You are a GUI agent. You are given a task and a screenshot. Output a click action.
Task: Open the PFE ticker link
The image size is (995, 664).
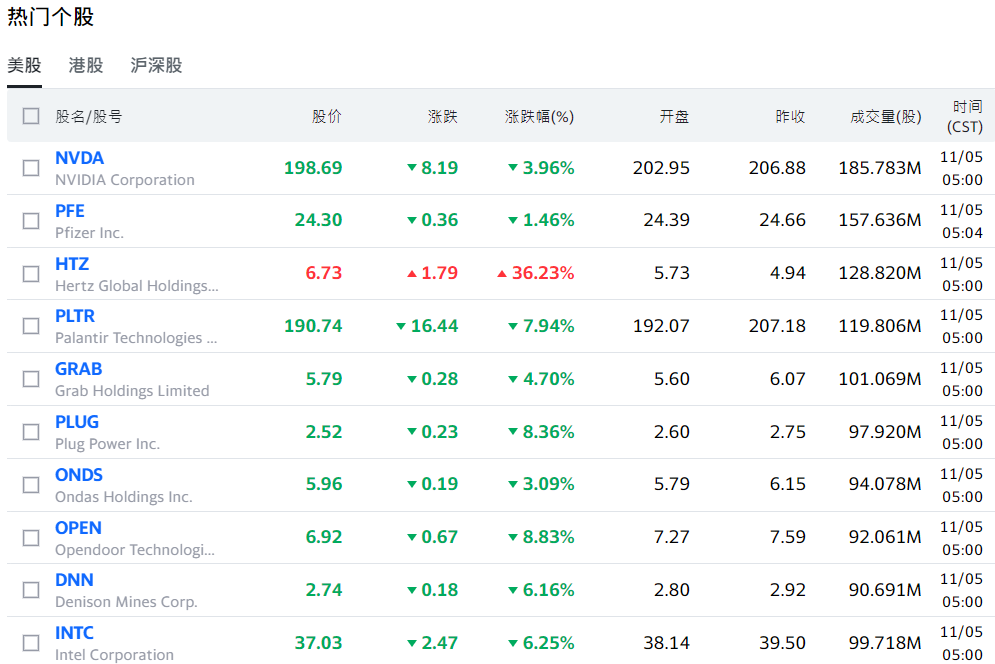click(x=70, y=211)
